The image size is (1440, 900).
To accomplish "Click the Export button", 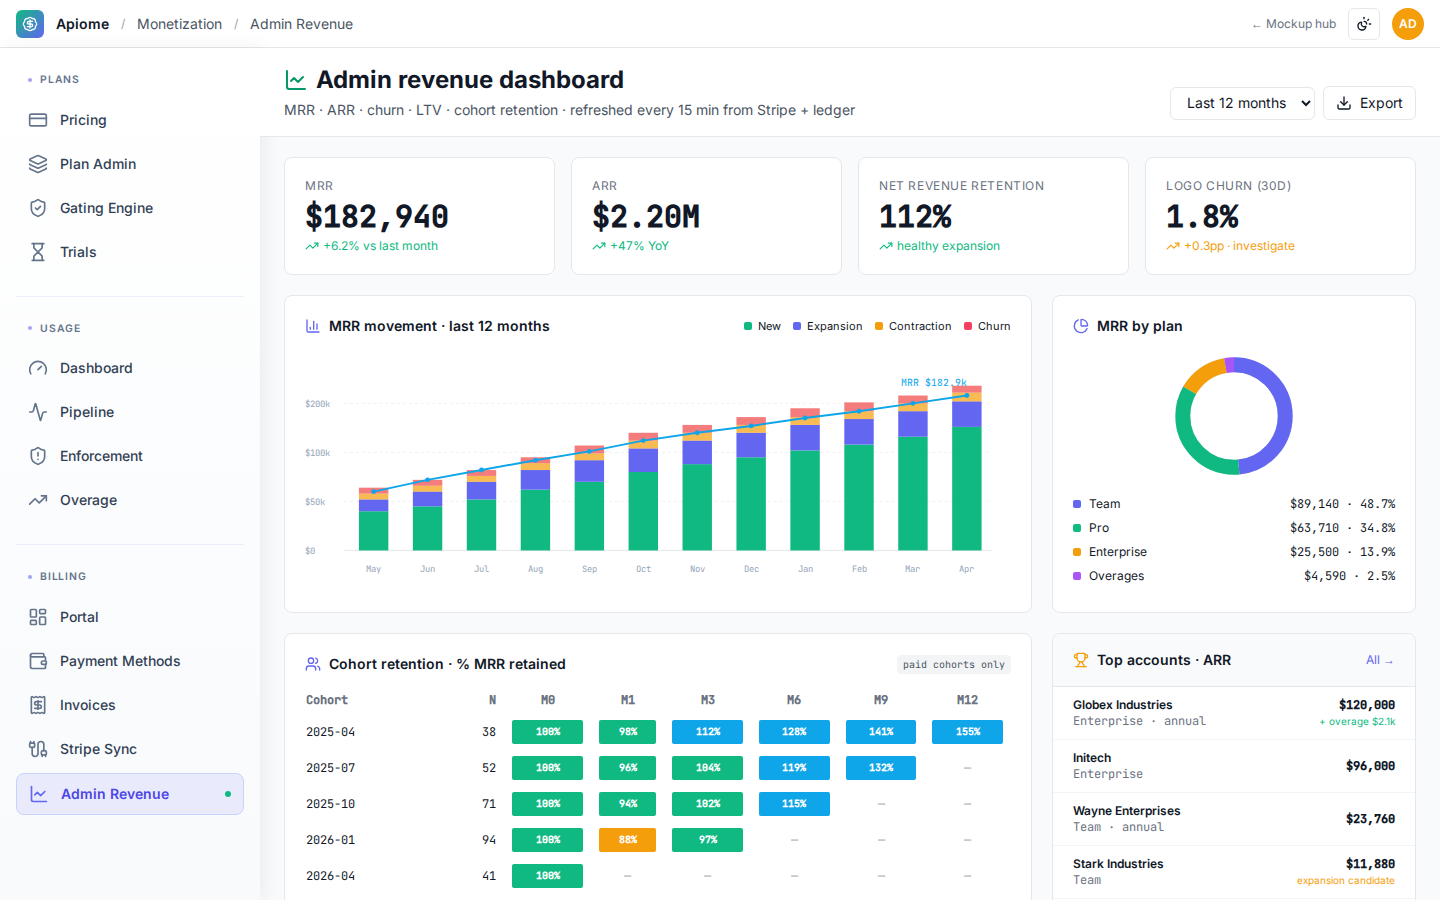I will 1369,103.
